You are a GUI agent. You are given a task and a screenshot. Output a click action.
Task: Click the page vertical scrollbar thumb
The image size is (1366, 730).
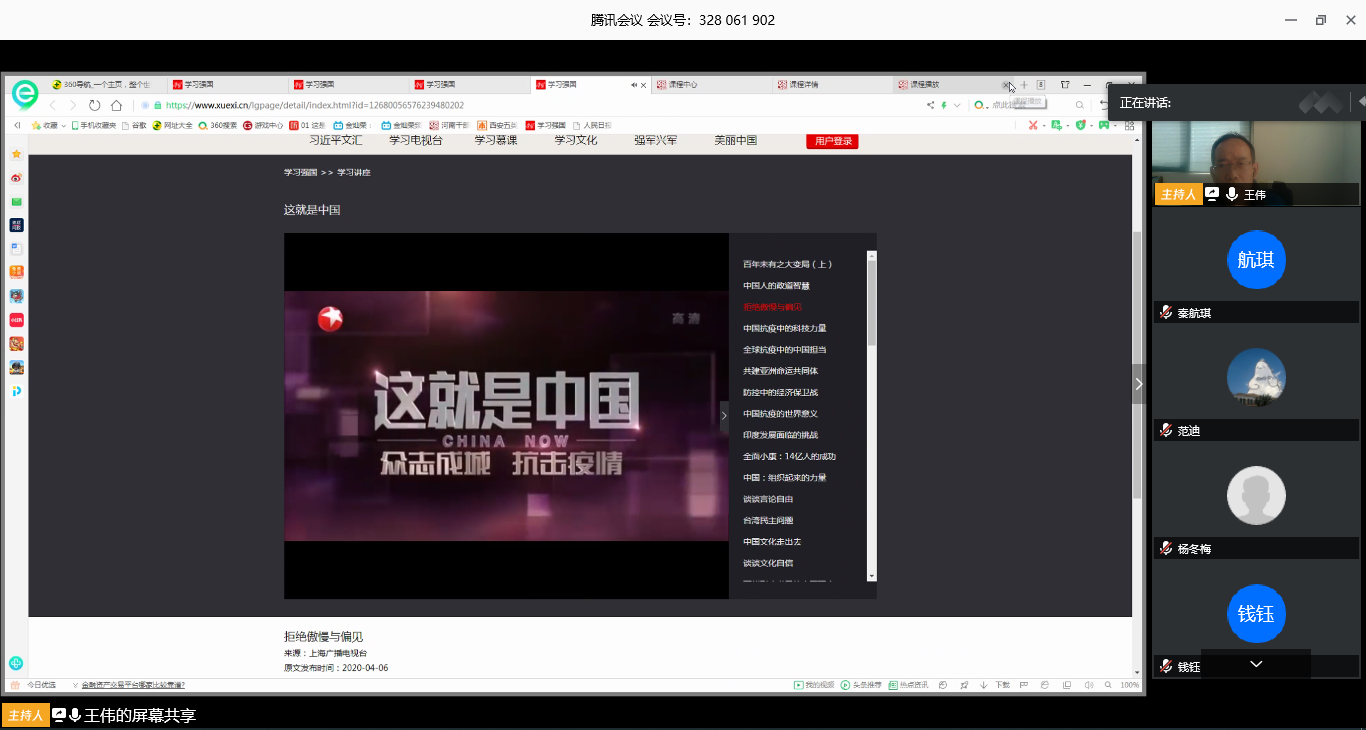(1136, 365)
